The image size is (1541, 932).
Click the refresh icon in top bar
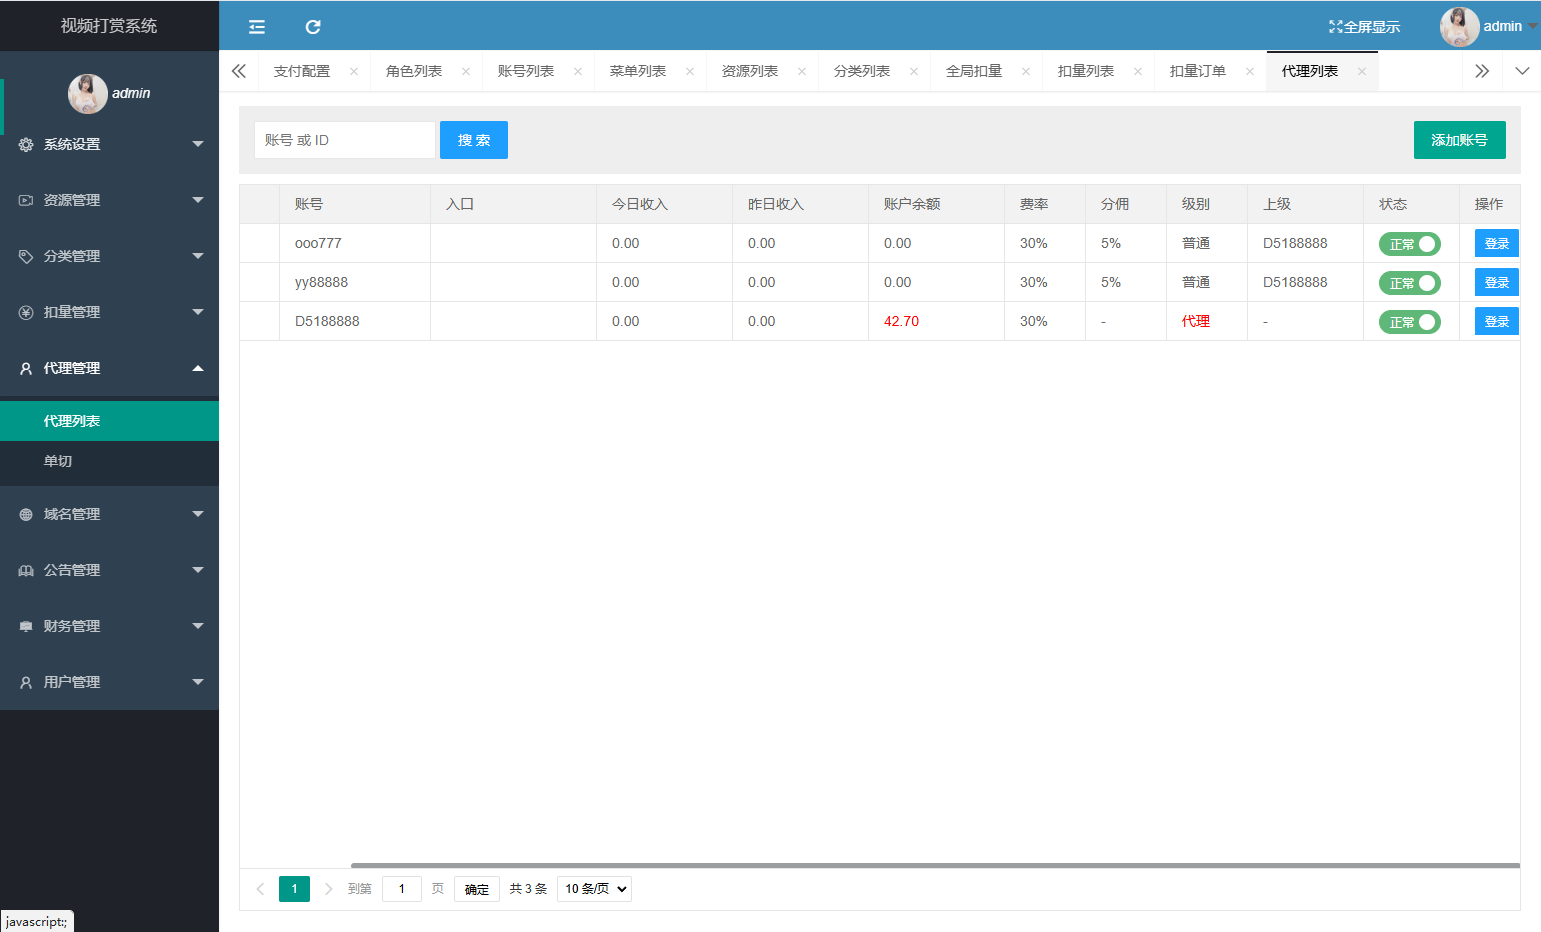pos(313,27)
